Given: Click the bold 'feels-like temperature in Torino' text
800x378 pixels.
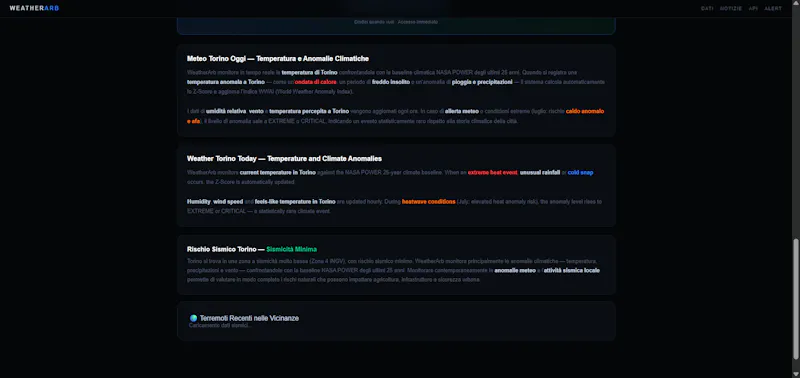Looking at the screenshot, I should click(x=295, y=201).
